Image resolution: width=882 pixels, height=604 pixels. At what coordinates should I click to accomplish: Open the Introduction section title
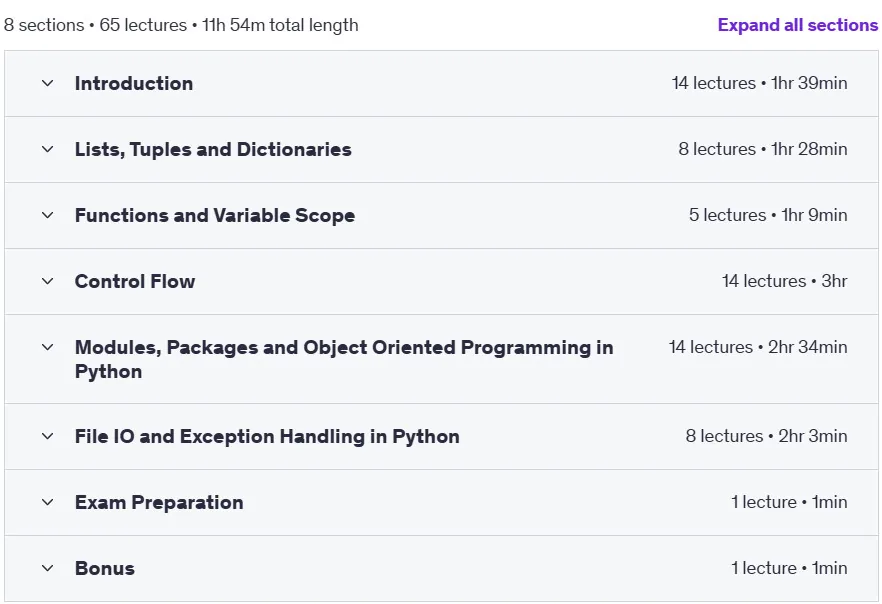tap(134, 83)
